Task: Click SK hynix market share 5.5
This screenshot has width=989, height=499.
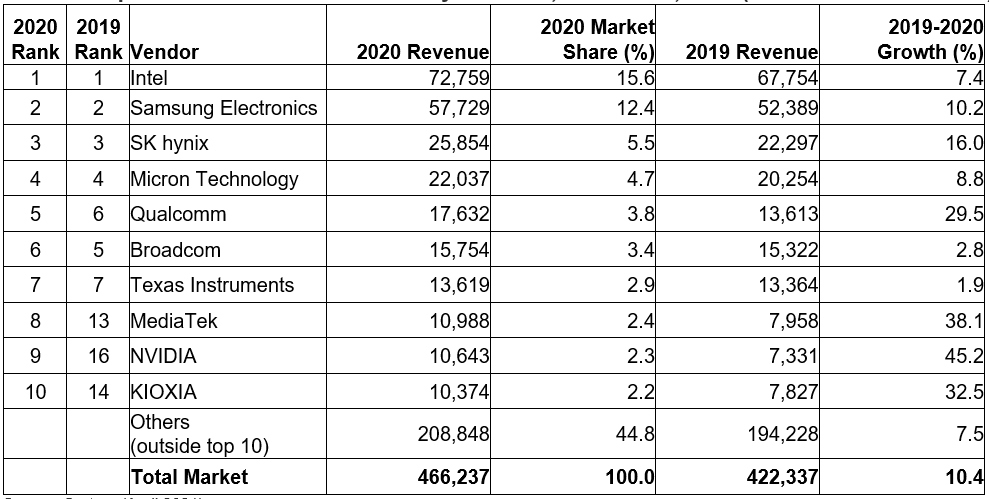Action: (639, 143)
